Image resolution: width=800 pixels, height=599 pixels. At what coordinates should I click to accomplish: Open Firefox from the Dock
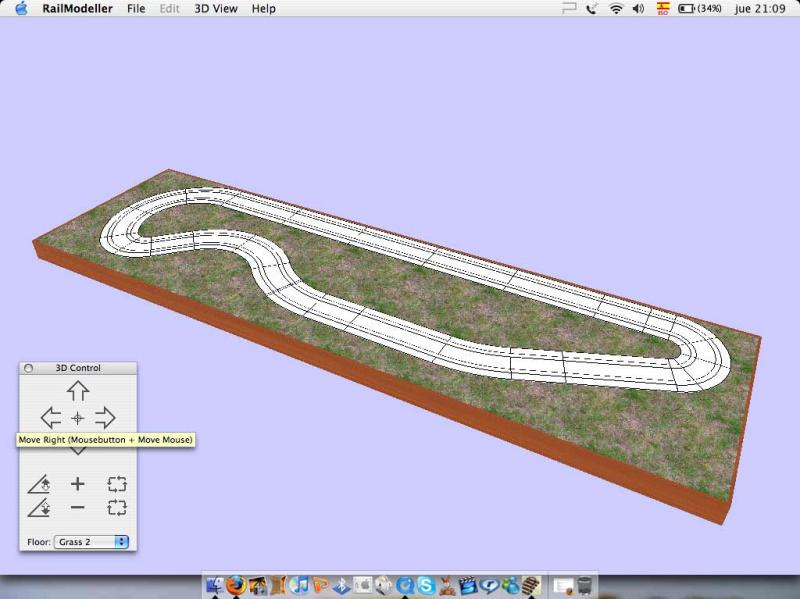(x=236, y=585)
